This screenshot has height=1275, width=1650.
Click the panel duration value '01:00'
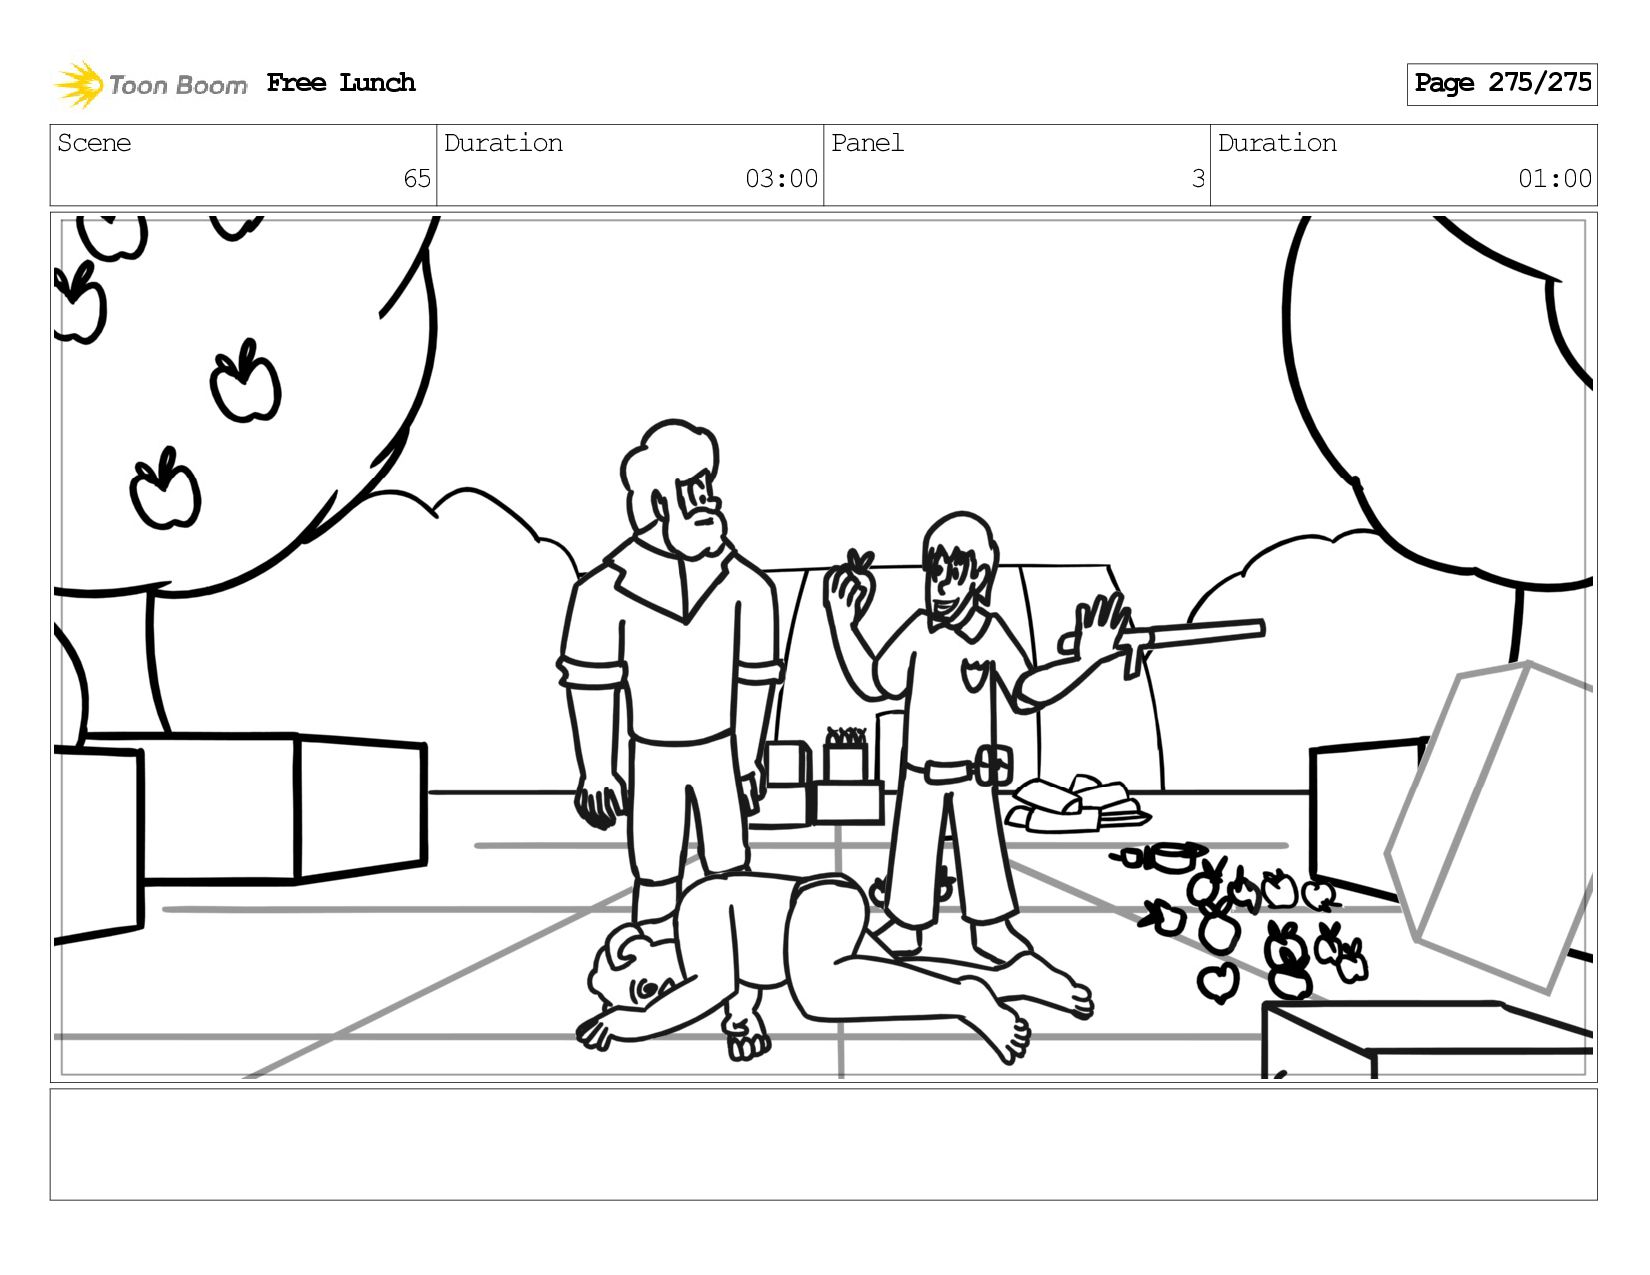[1554, 179]
